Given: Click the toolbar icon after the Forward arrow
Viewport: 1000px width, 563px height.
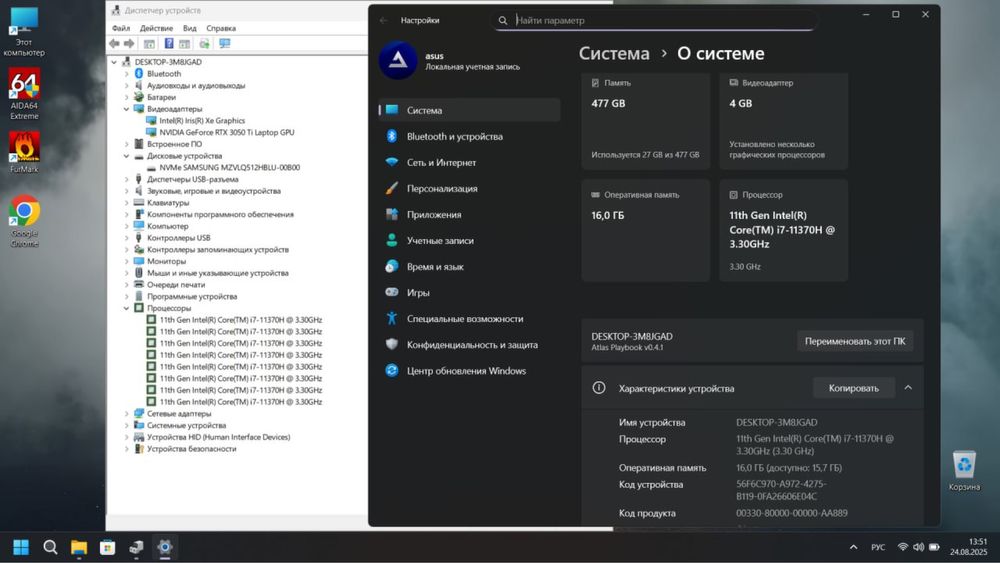Looking at the screenshot, I should pos(149,43).
